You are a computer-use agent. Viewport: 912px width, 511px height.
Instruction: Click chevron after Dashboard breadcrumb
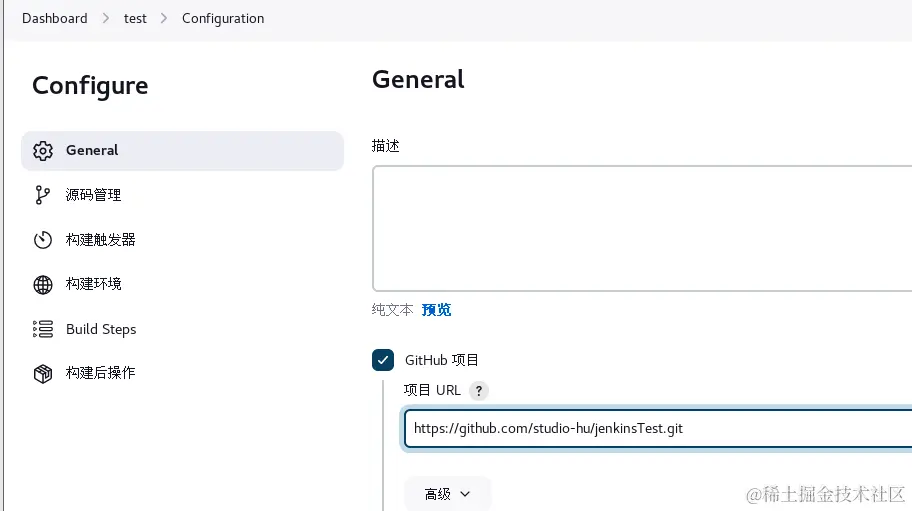[x=106, y=18]
